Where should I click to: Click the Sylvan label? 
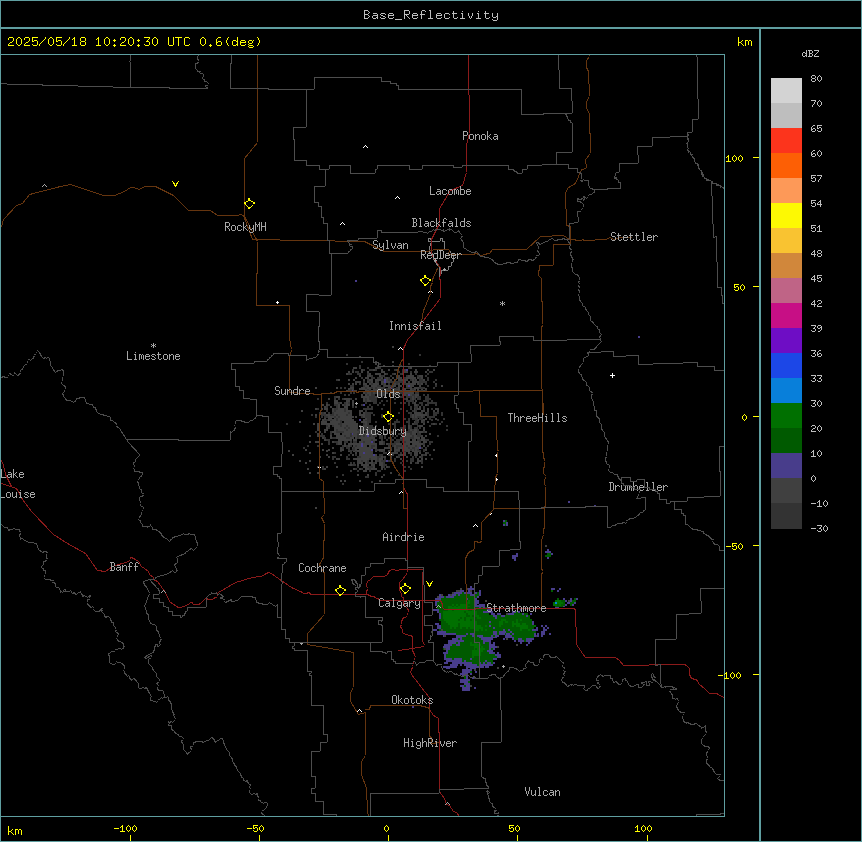(390, 245)
